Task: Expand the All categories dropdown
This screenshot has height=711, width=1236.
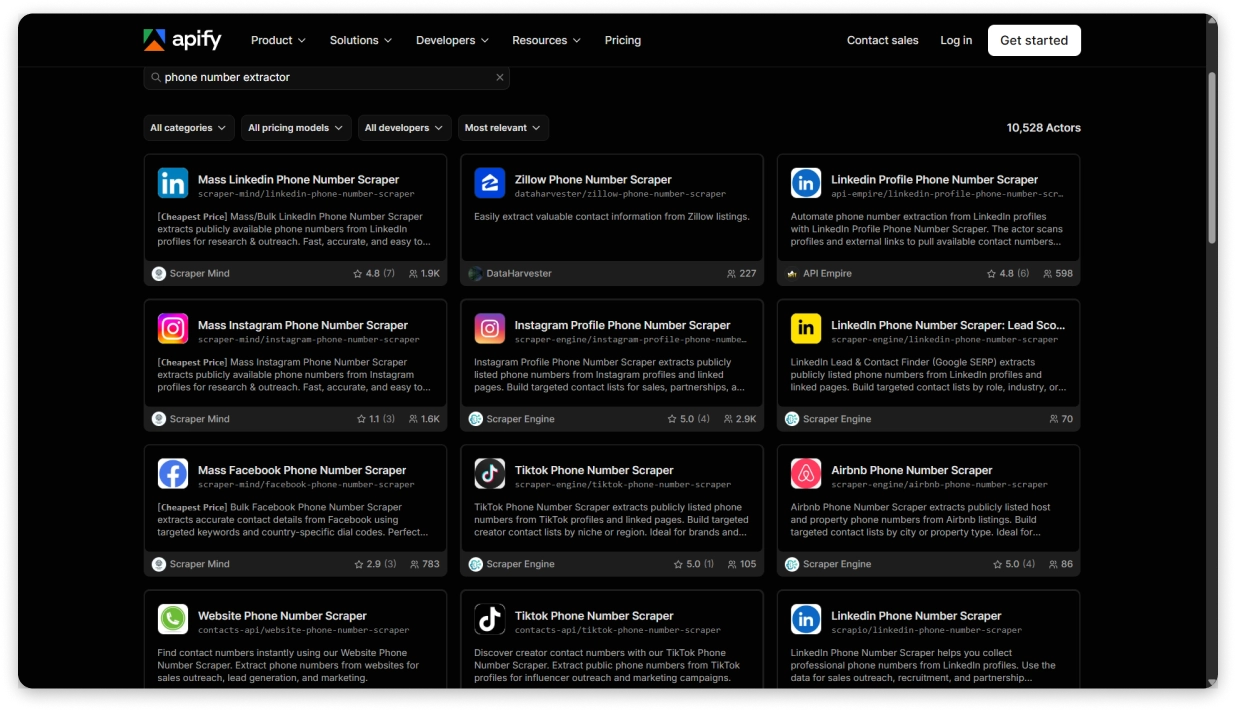Action: click(x=189, y=128)
